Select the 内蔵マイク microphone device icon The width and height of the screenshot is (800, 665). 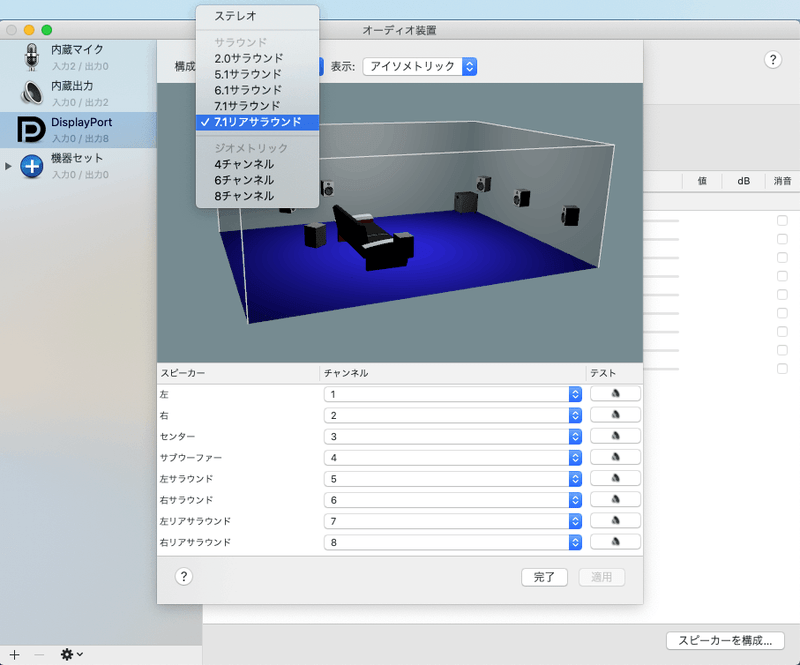32,57
